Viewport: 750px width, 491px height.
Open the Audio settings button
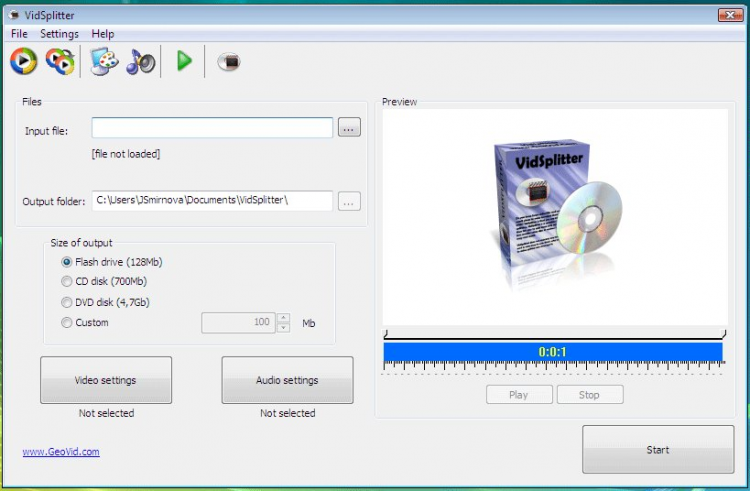point(287,380)
